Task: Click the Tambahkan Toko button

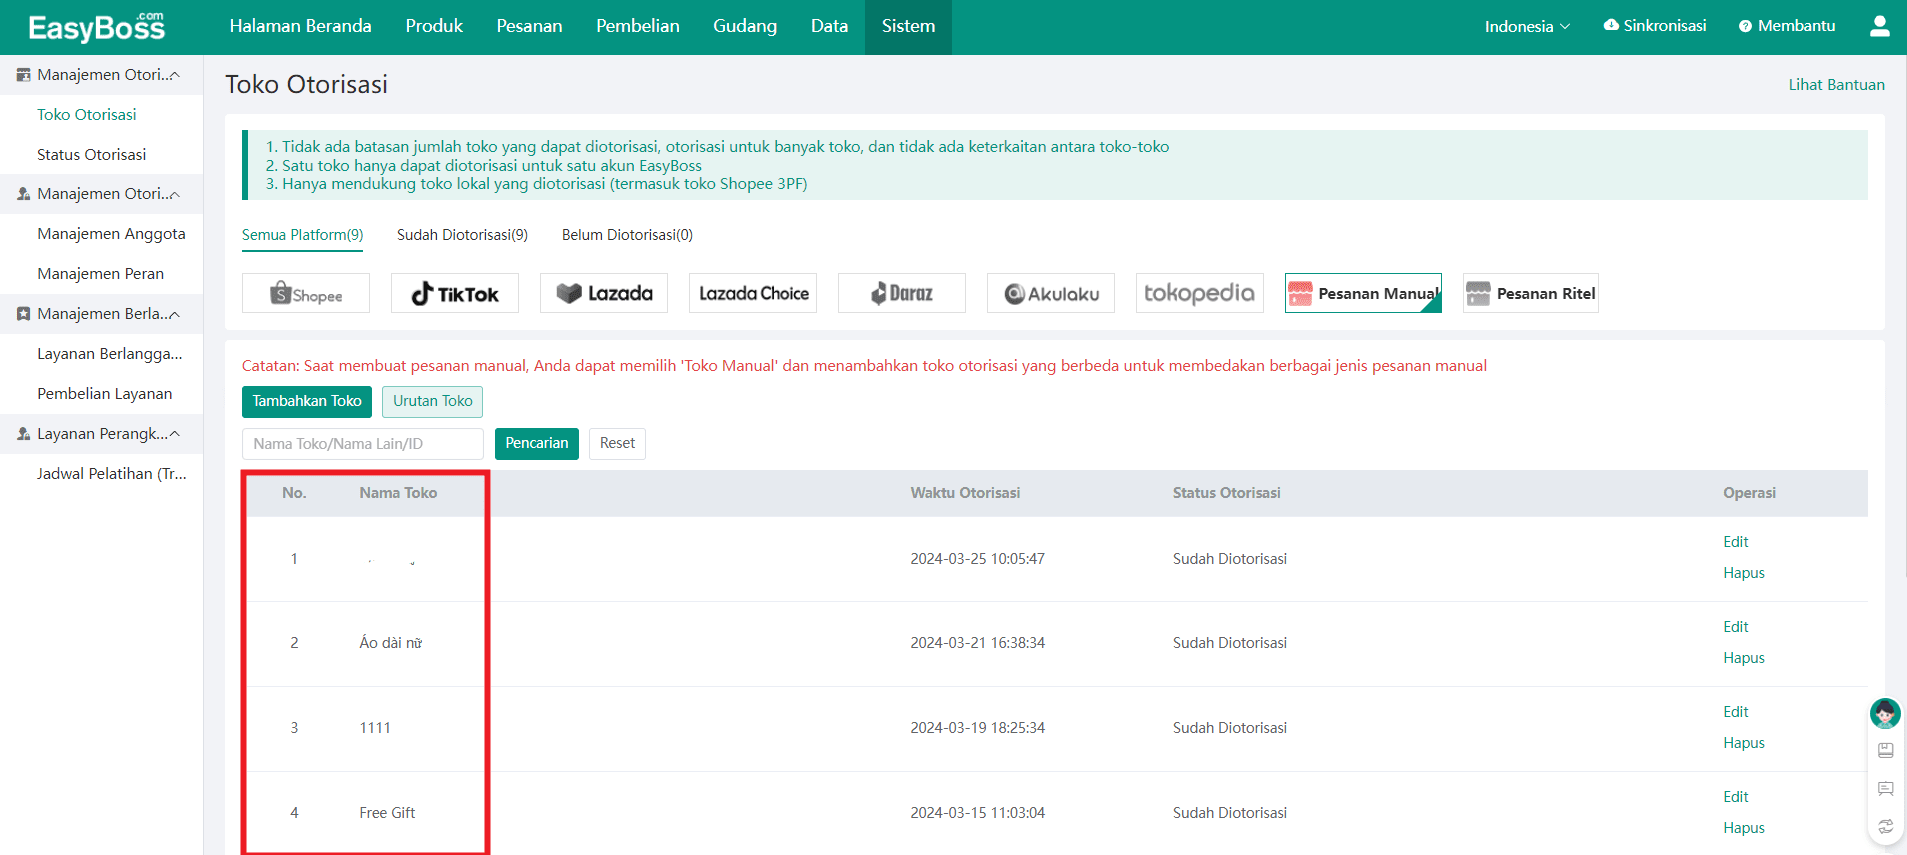Action: click(307, 401)
